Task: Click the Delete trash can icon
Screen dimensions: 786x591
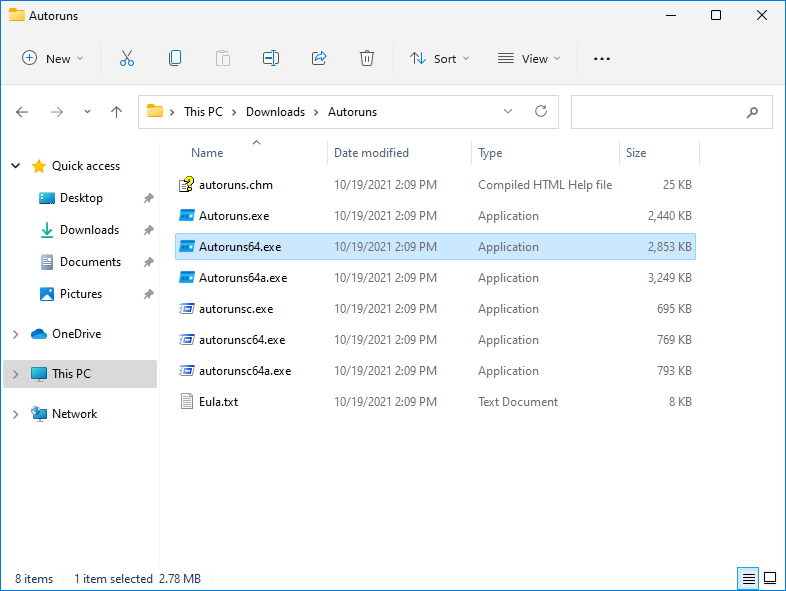Action: (367, 58)
